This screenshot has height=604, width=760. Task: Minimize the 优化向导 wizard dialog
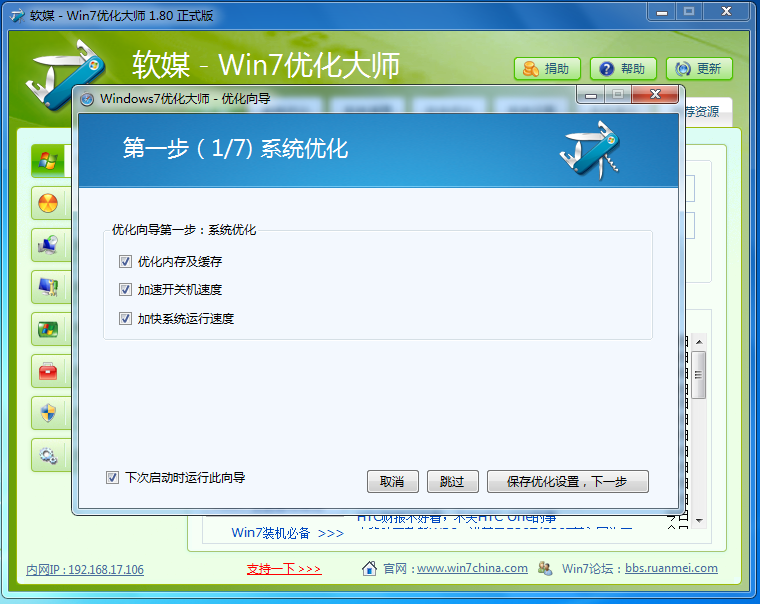[591, 95]
